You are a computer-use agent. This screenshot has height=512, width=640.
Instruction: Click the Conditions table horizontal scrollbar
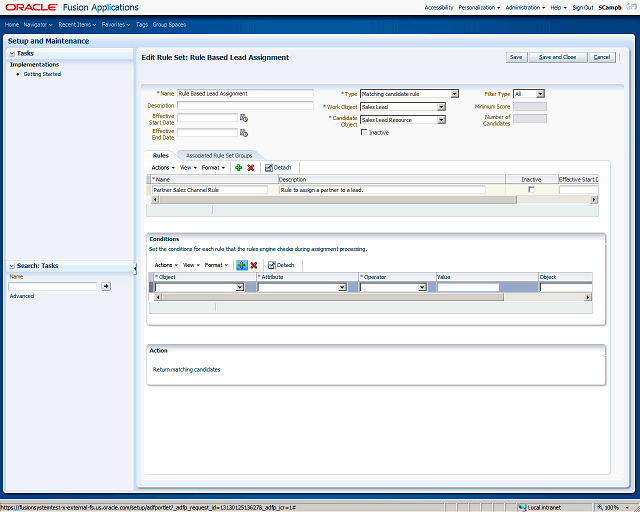click(333, 297)
